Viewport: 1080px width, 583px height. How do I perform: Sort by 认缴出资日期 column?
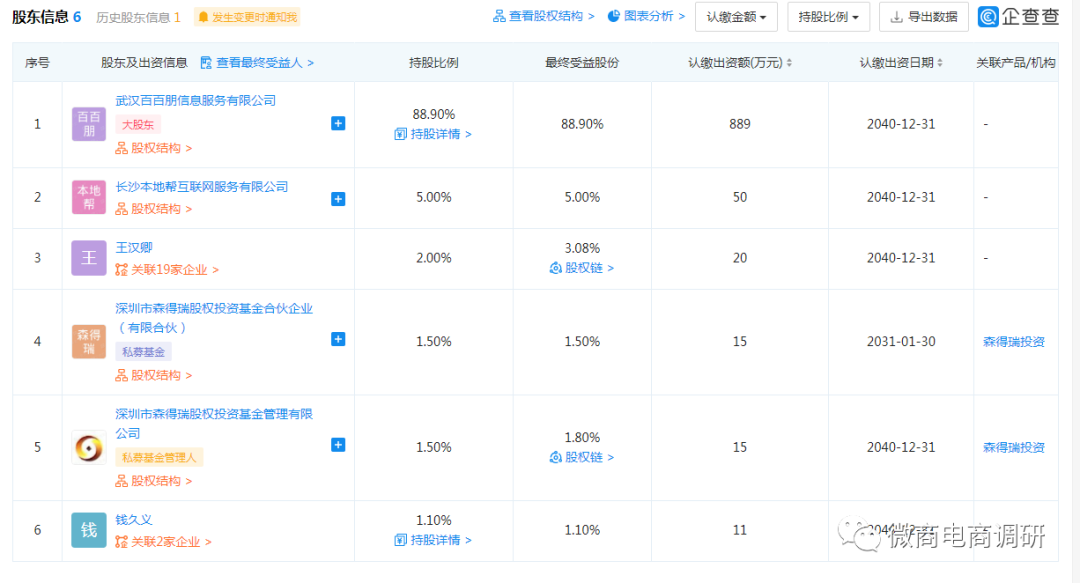[901, 63]
